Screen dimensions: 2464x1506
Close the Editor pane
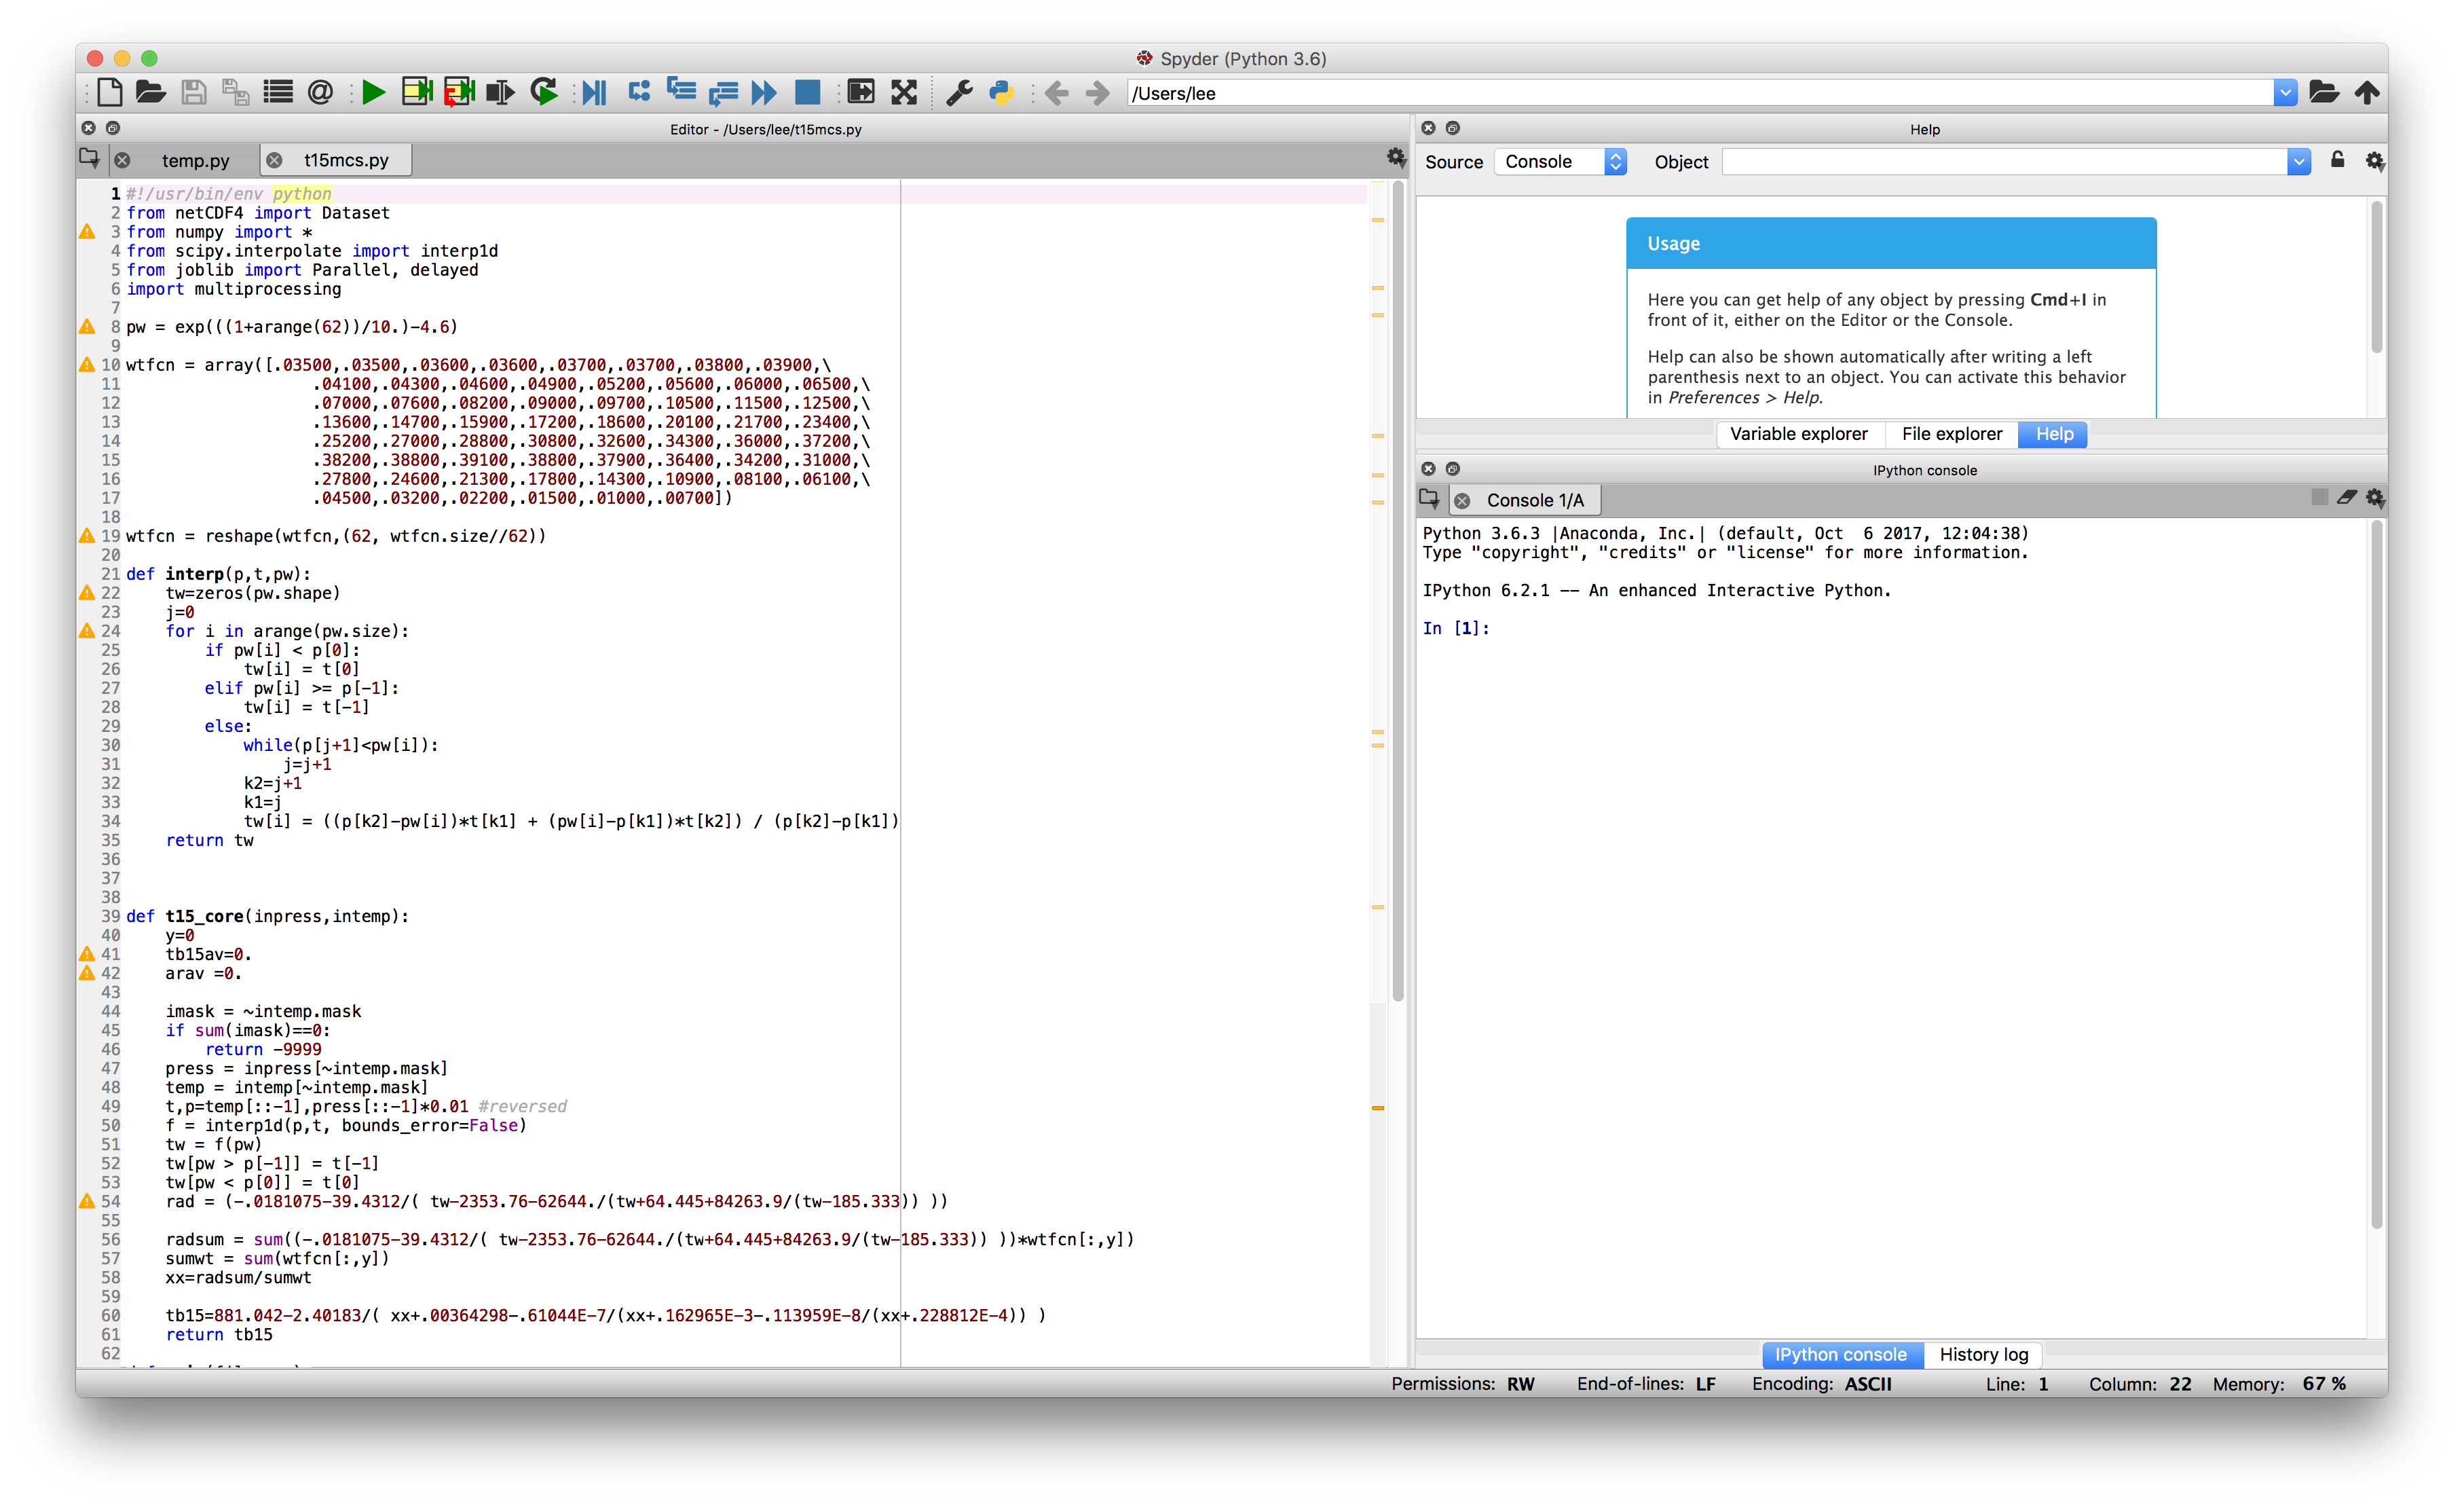click(88, 128)
